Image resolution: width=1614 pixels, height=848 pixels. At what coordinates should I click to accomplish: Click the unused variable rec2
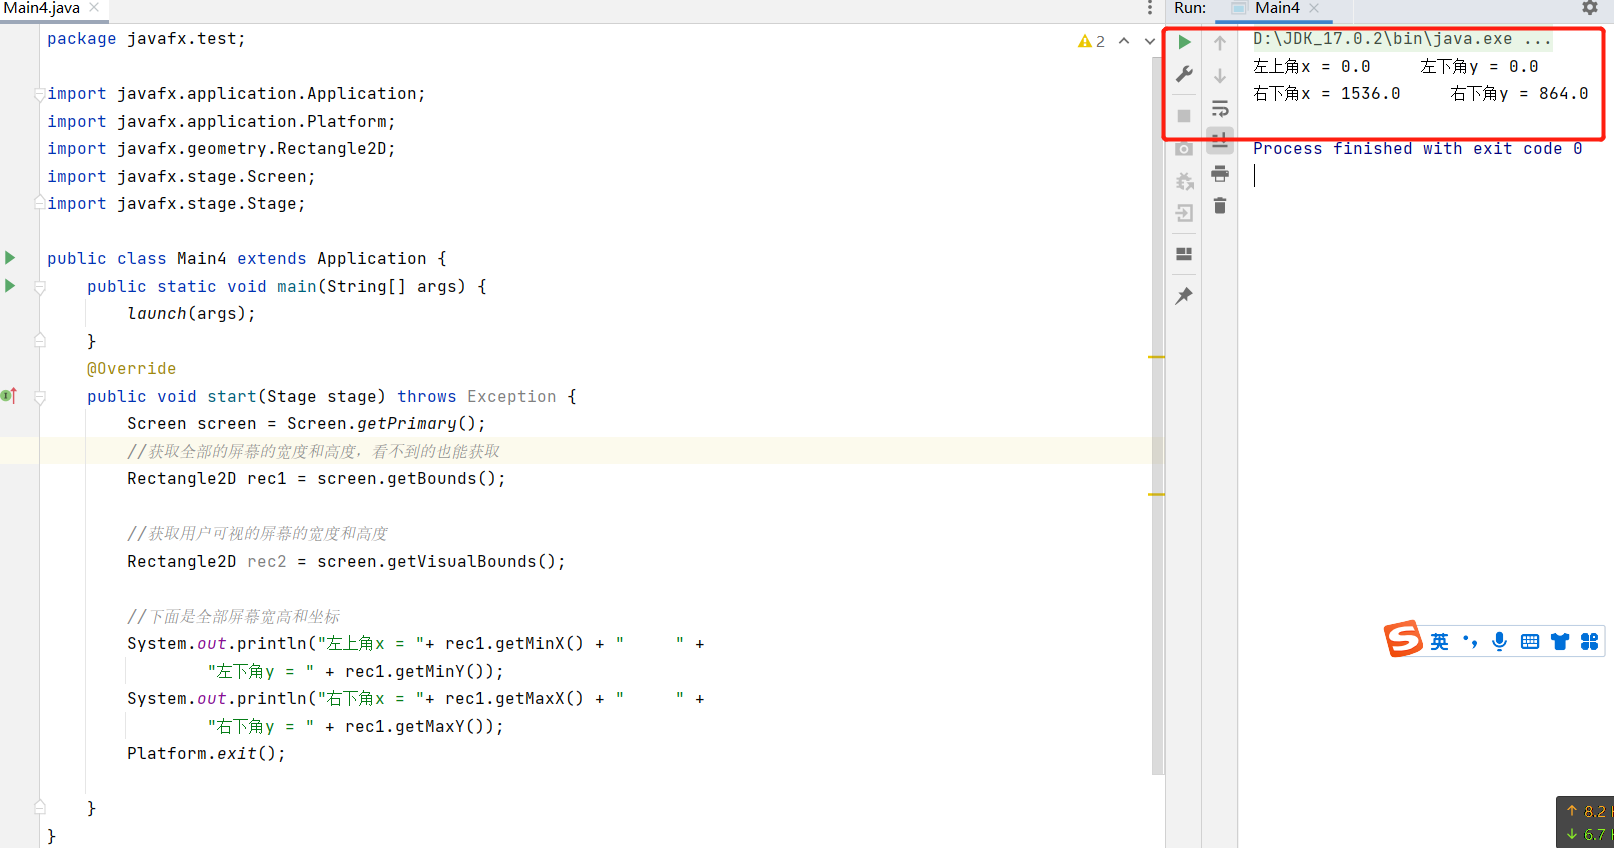[x=267, y=562]
